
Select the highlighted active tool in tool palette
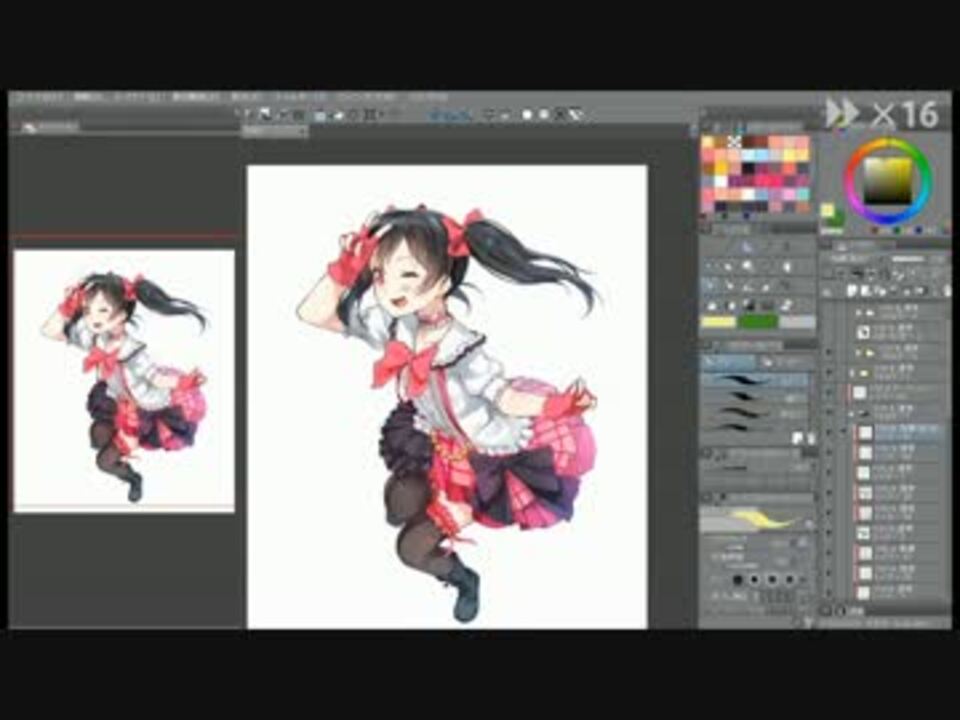pyautogui.click(x=710, y=285)
